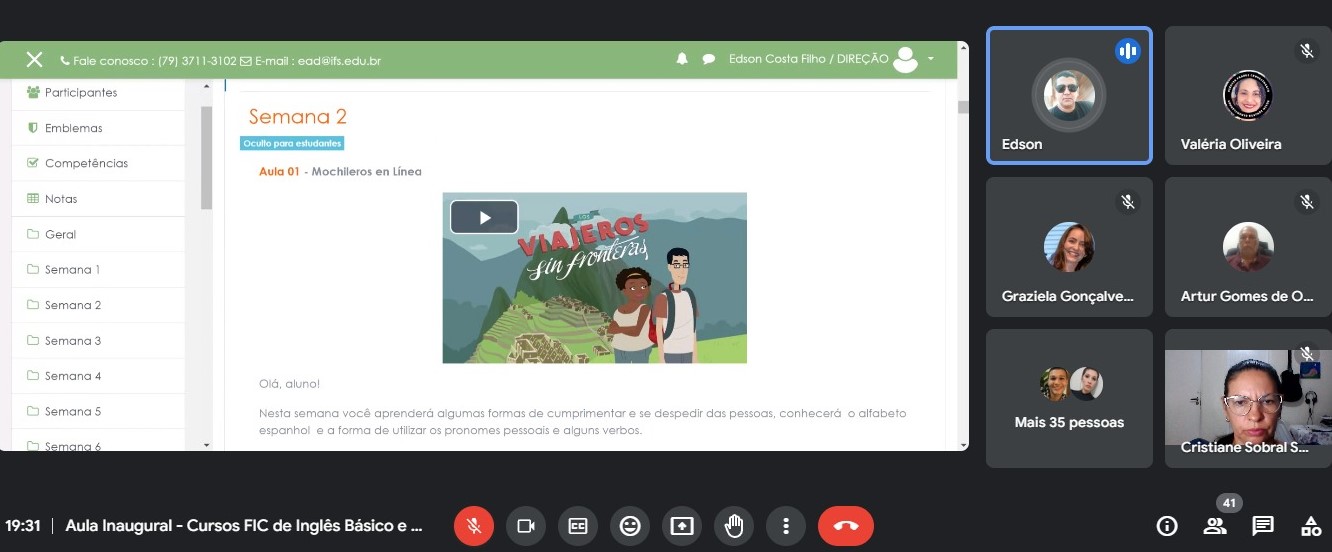Screen dimensions: 1332x552
Task: Click the Oculto para estudantes label
Action: point(292,144)
